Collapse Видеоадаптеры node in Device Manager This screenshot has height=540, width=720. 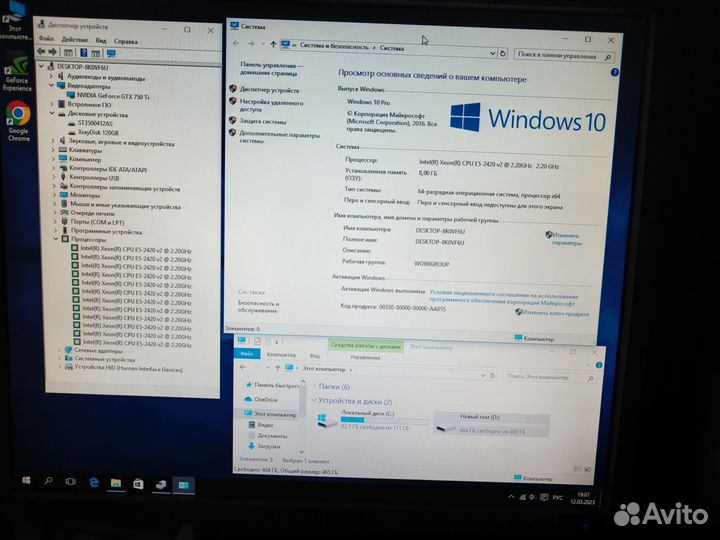(51, 85)
